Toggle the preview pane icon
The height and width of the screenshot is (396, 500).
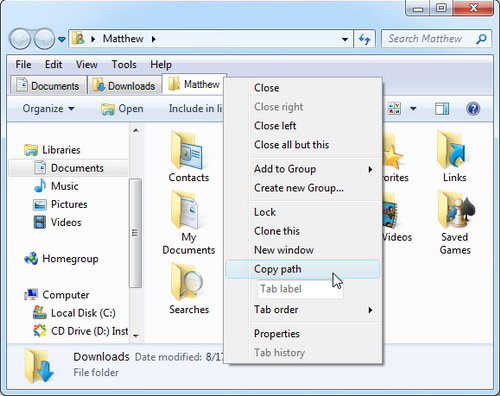coord(442,109)
